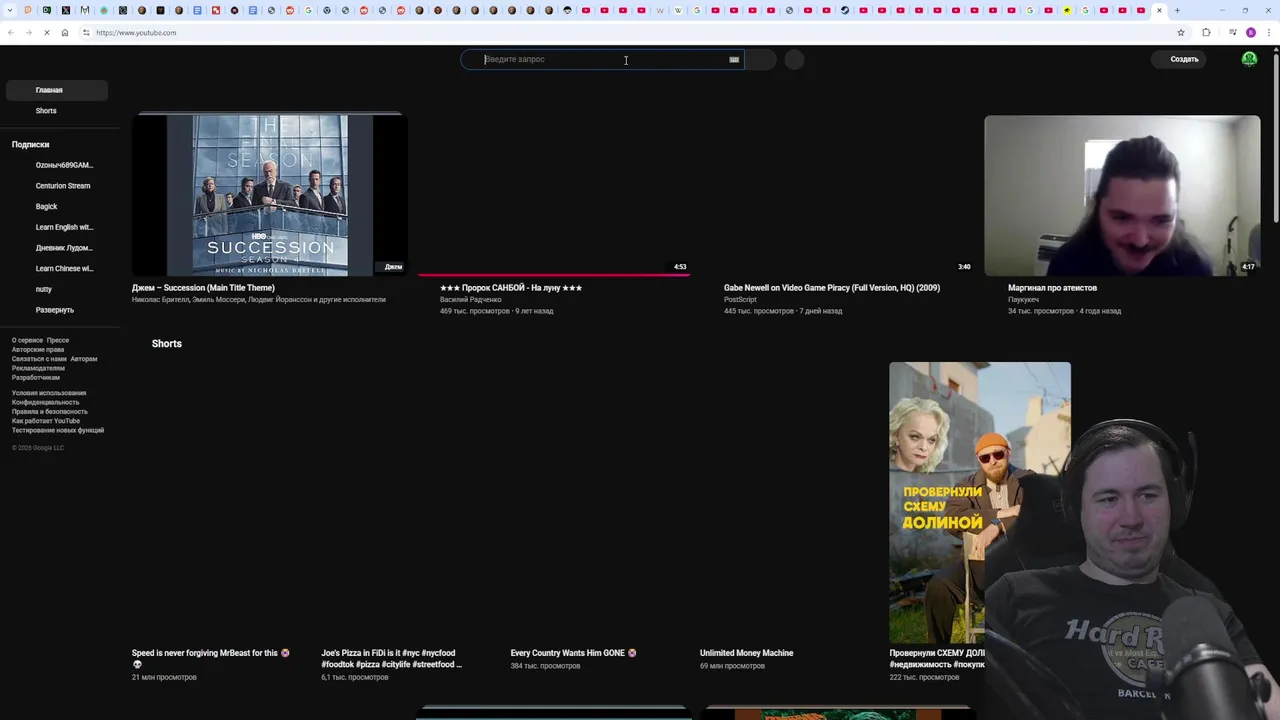Open video Пророк САНБОЙ - На луну
The image size is (1280, 720).
tap(511, 288)
